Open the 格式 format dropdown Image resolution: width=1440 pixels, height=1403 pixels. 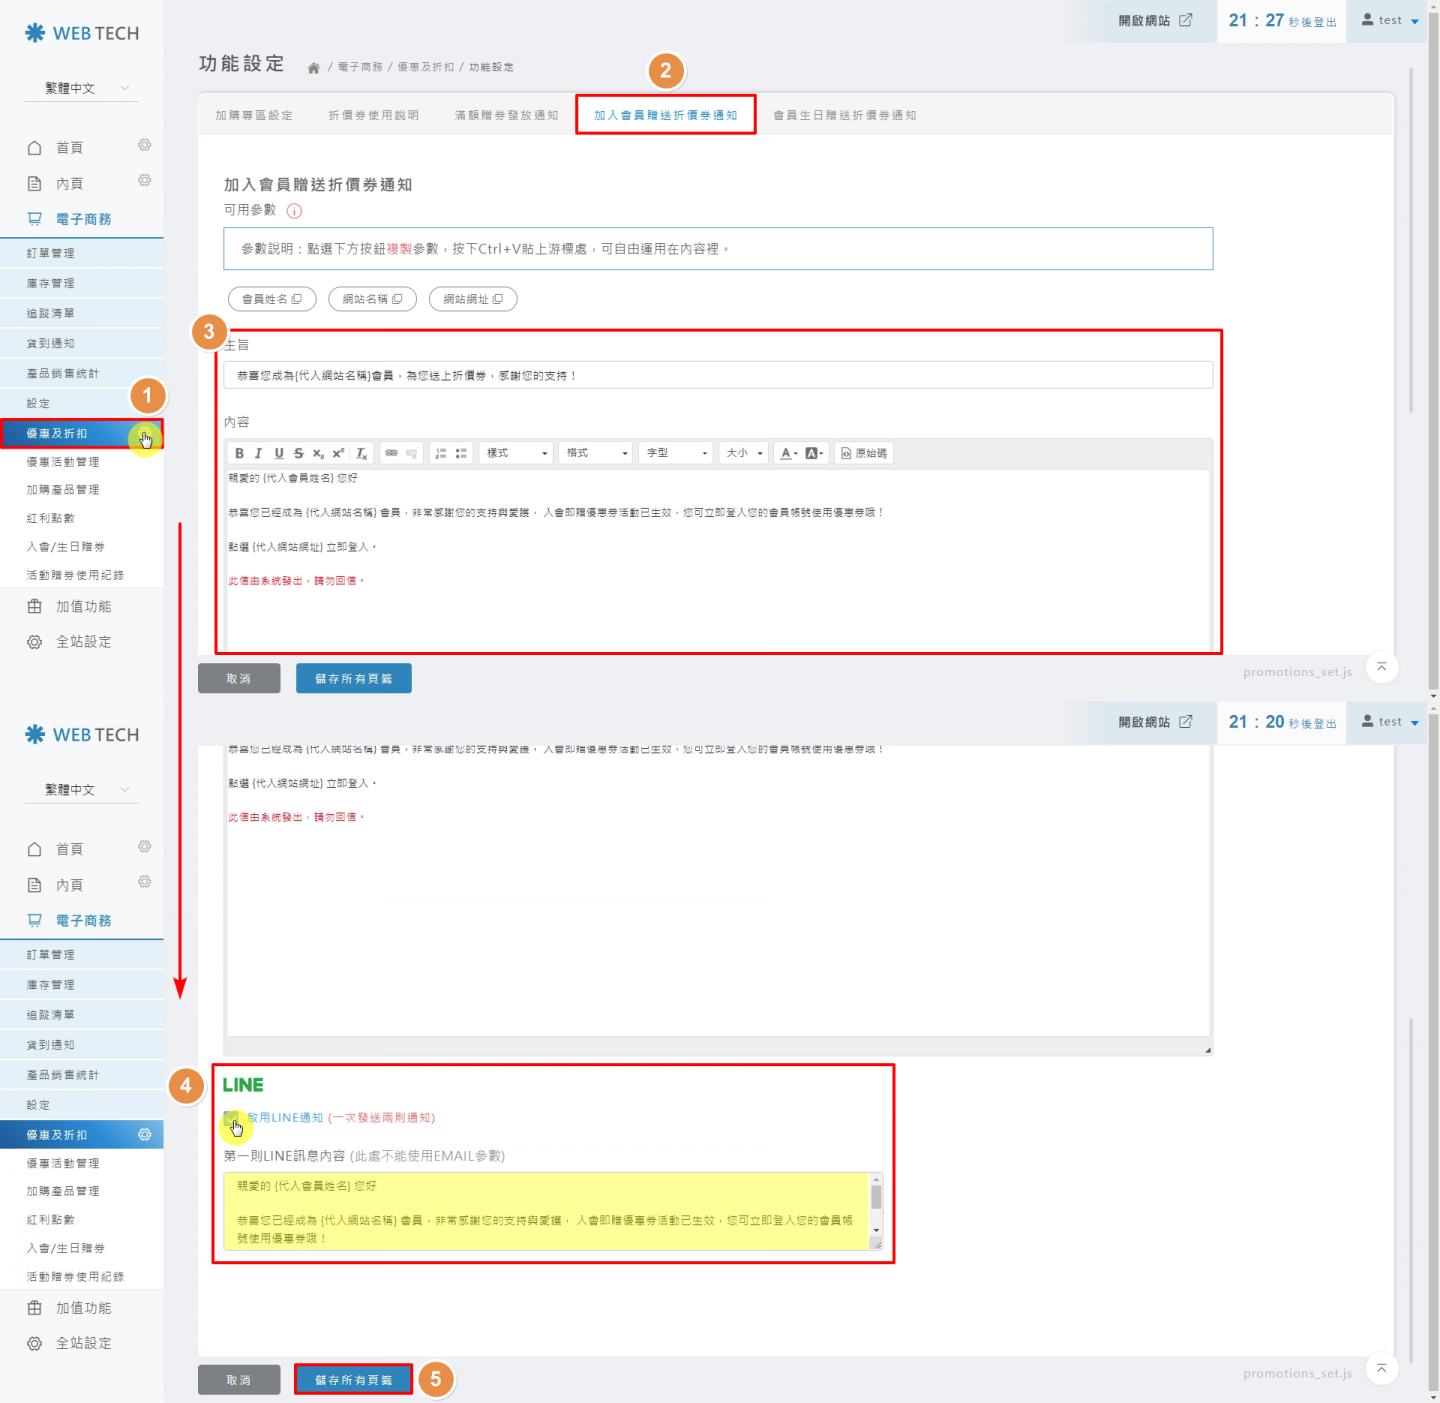point(596,453)
